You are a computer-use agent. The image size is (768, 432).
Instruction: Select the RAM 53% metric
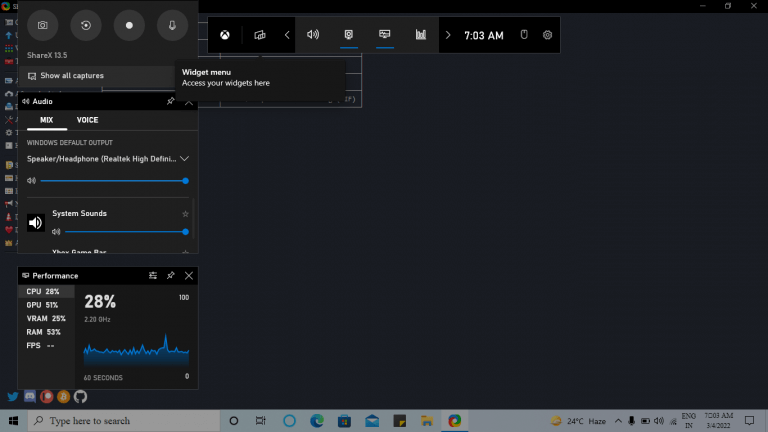pos(46,332)
